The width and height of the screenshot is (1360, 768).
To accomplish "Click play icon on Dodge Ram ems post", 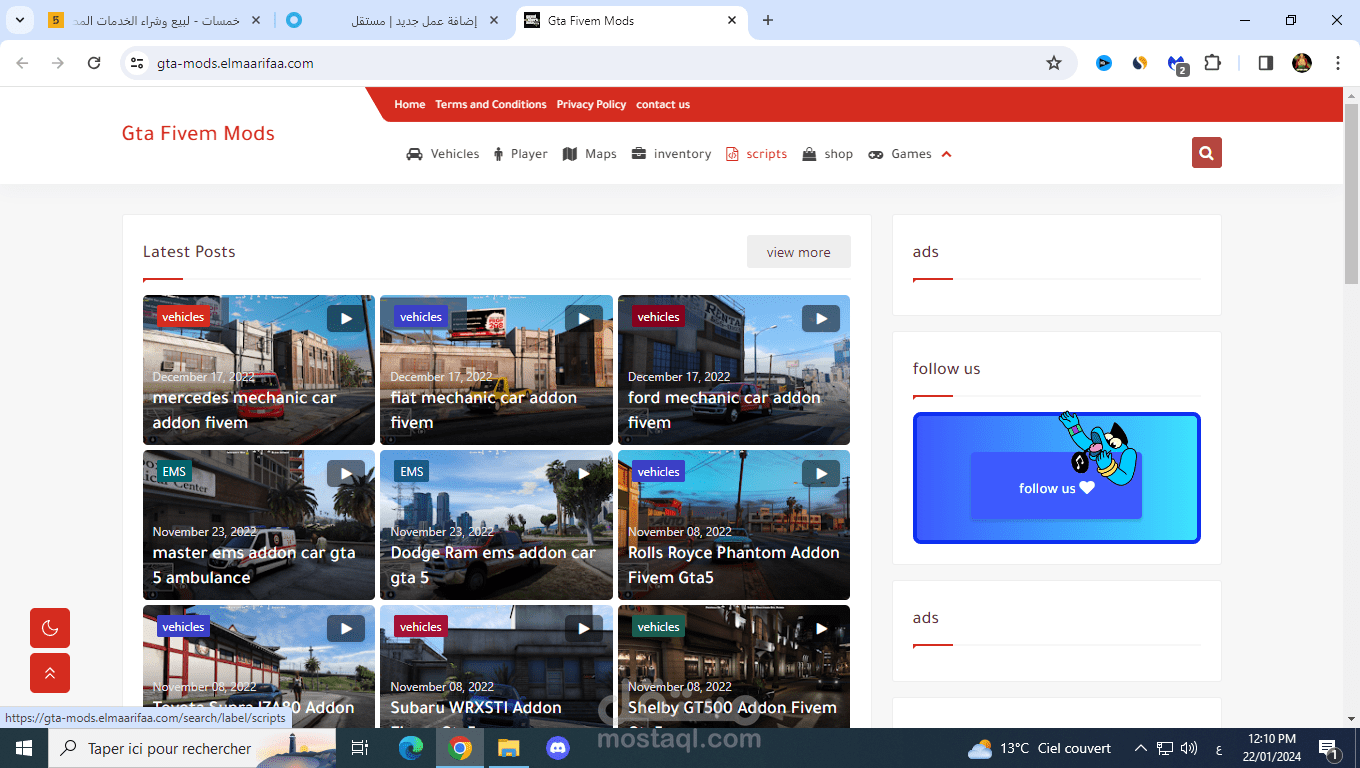I will coord(583,473).
